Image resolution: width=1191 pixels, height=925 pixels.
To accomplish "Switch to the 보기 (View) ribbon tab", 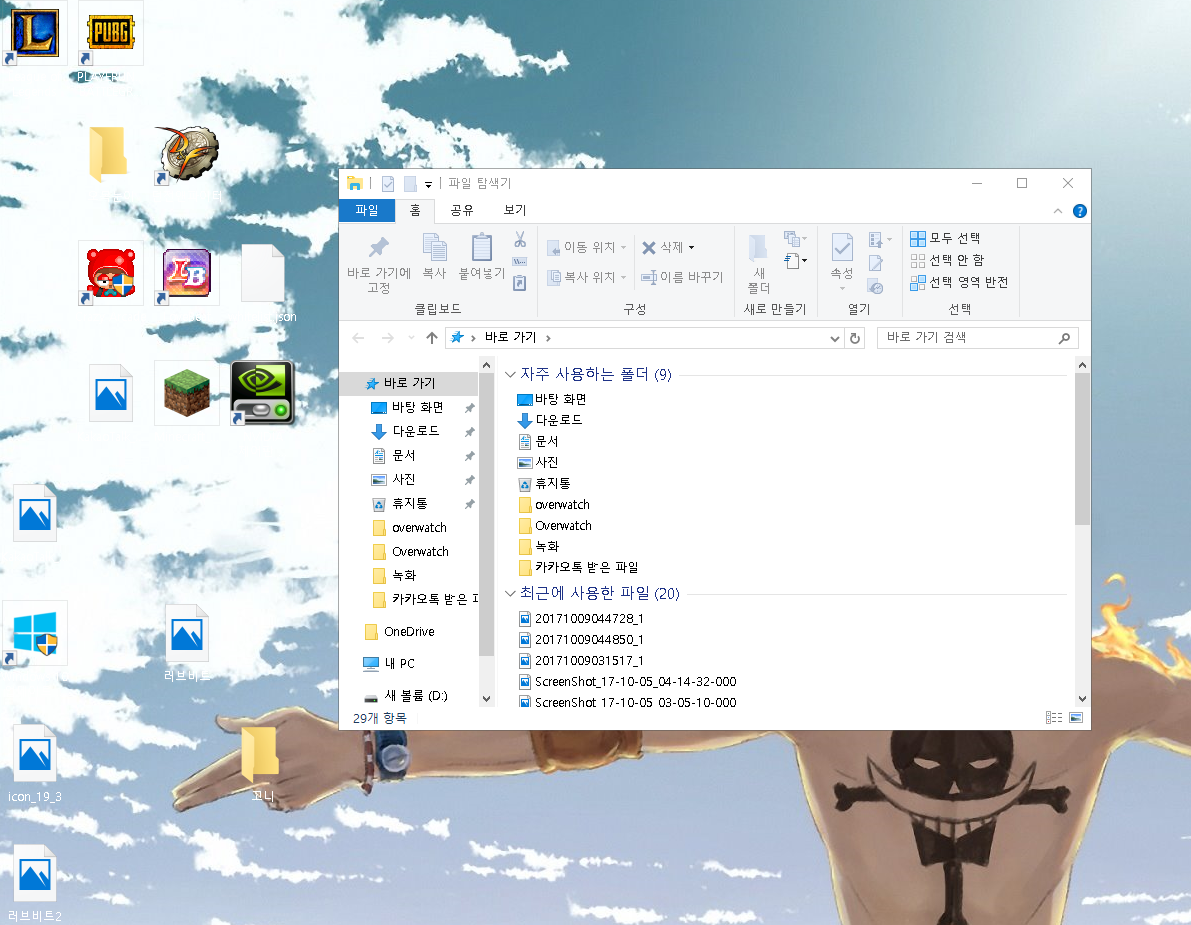I will click(515, 210).
